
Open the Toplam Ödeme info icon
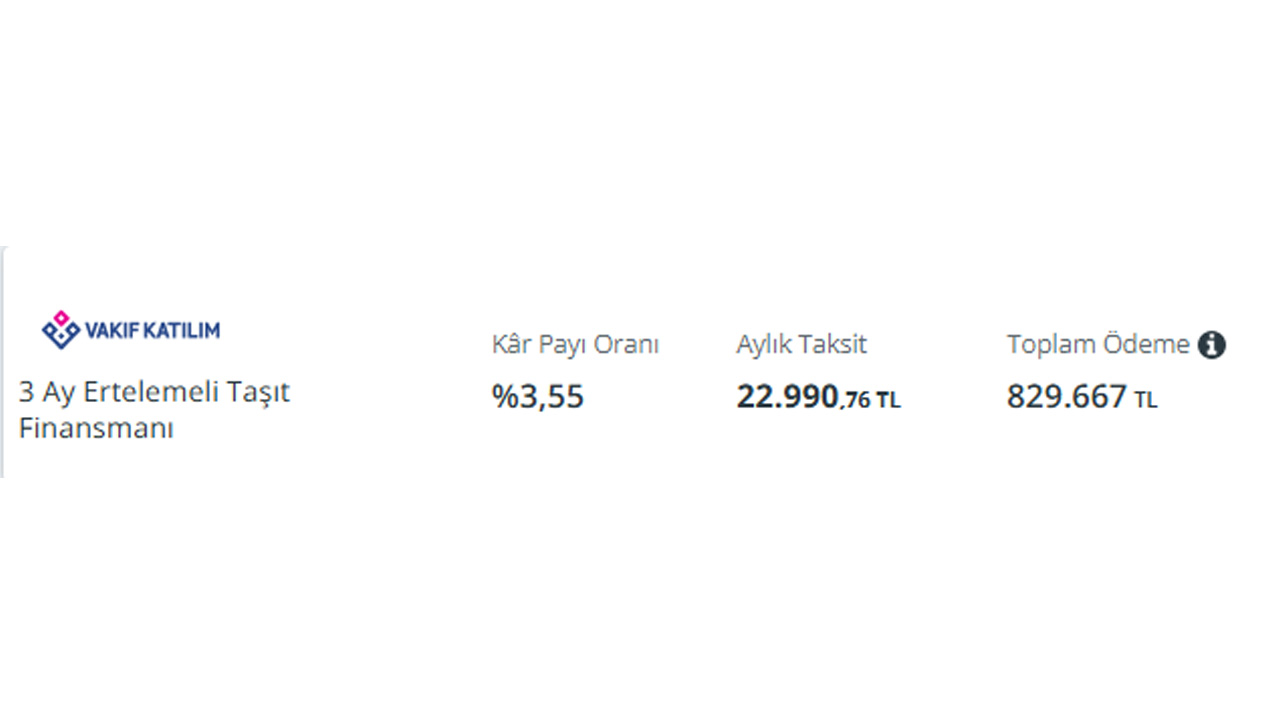(x=1212, y=345)
